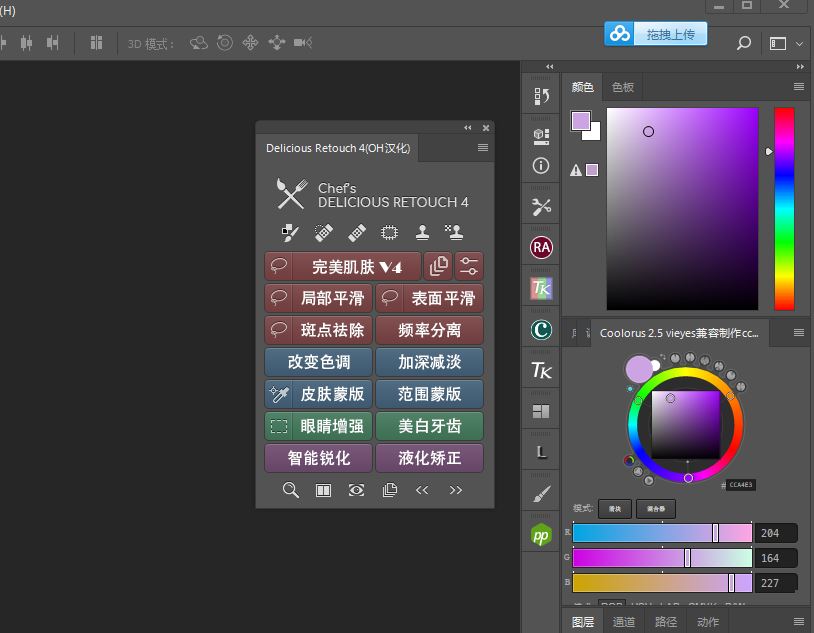The height and width of the screenshot is (633, 814).
Task: Click the 液化矫正 liquify button
Action: pyautogui.click(x=429, y=458)
